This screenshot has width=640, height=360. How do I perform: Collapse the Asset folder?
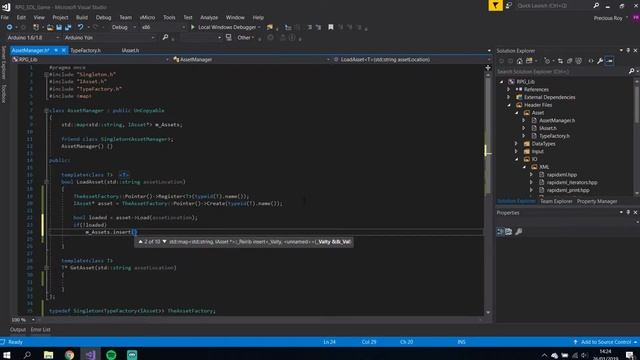click(x=517, y=113)
